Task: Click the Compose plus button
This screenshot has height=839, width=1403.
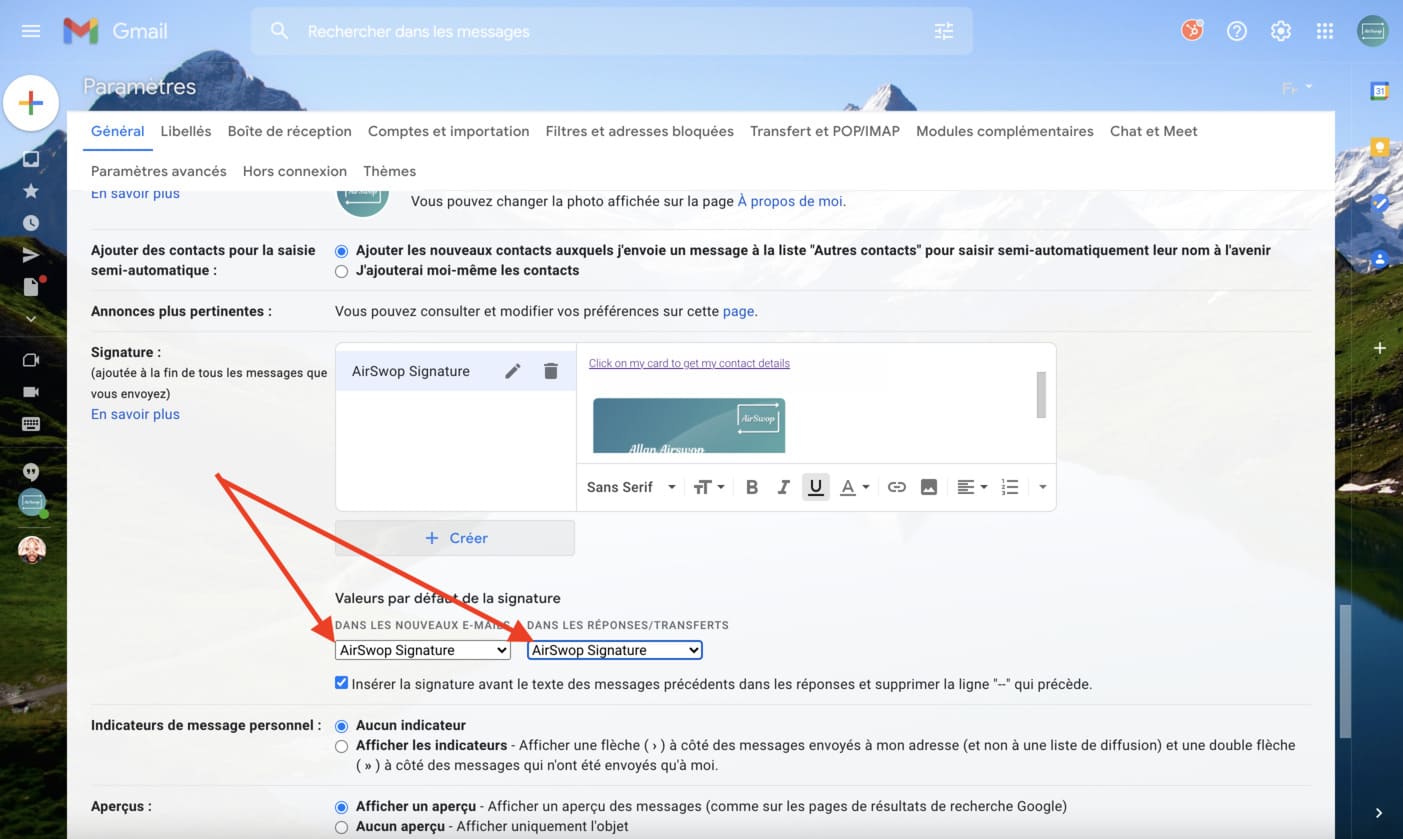Action: coord(31,102)
